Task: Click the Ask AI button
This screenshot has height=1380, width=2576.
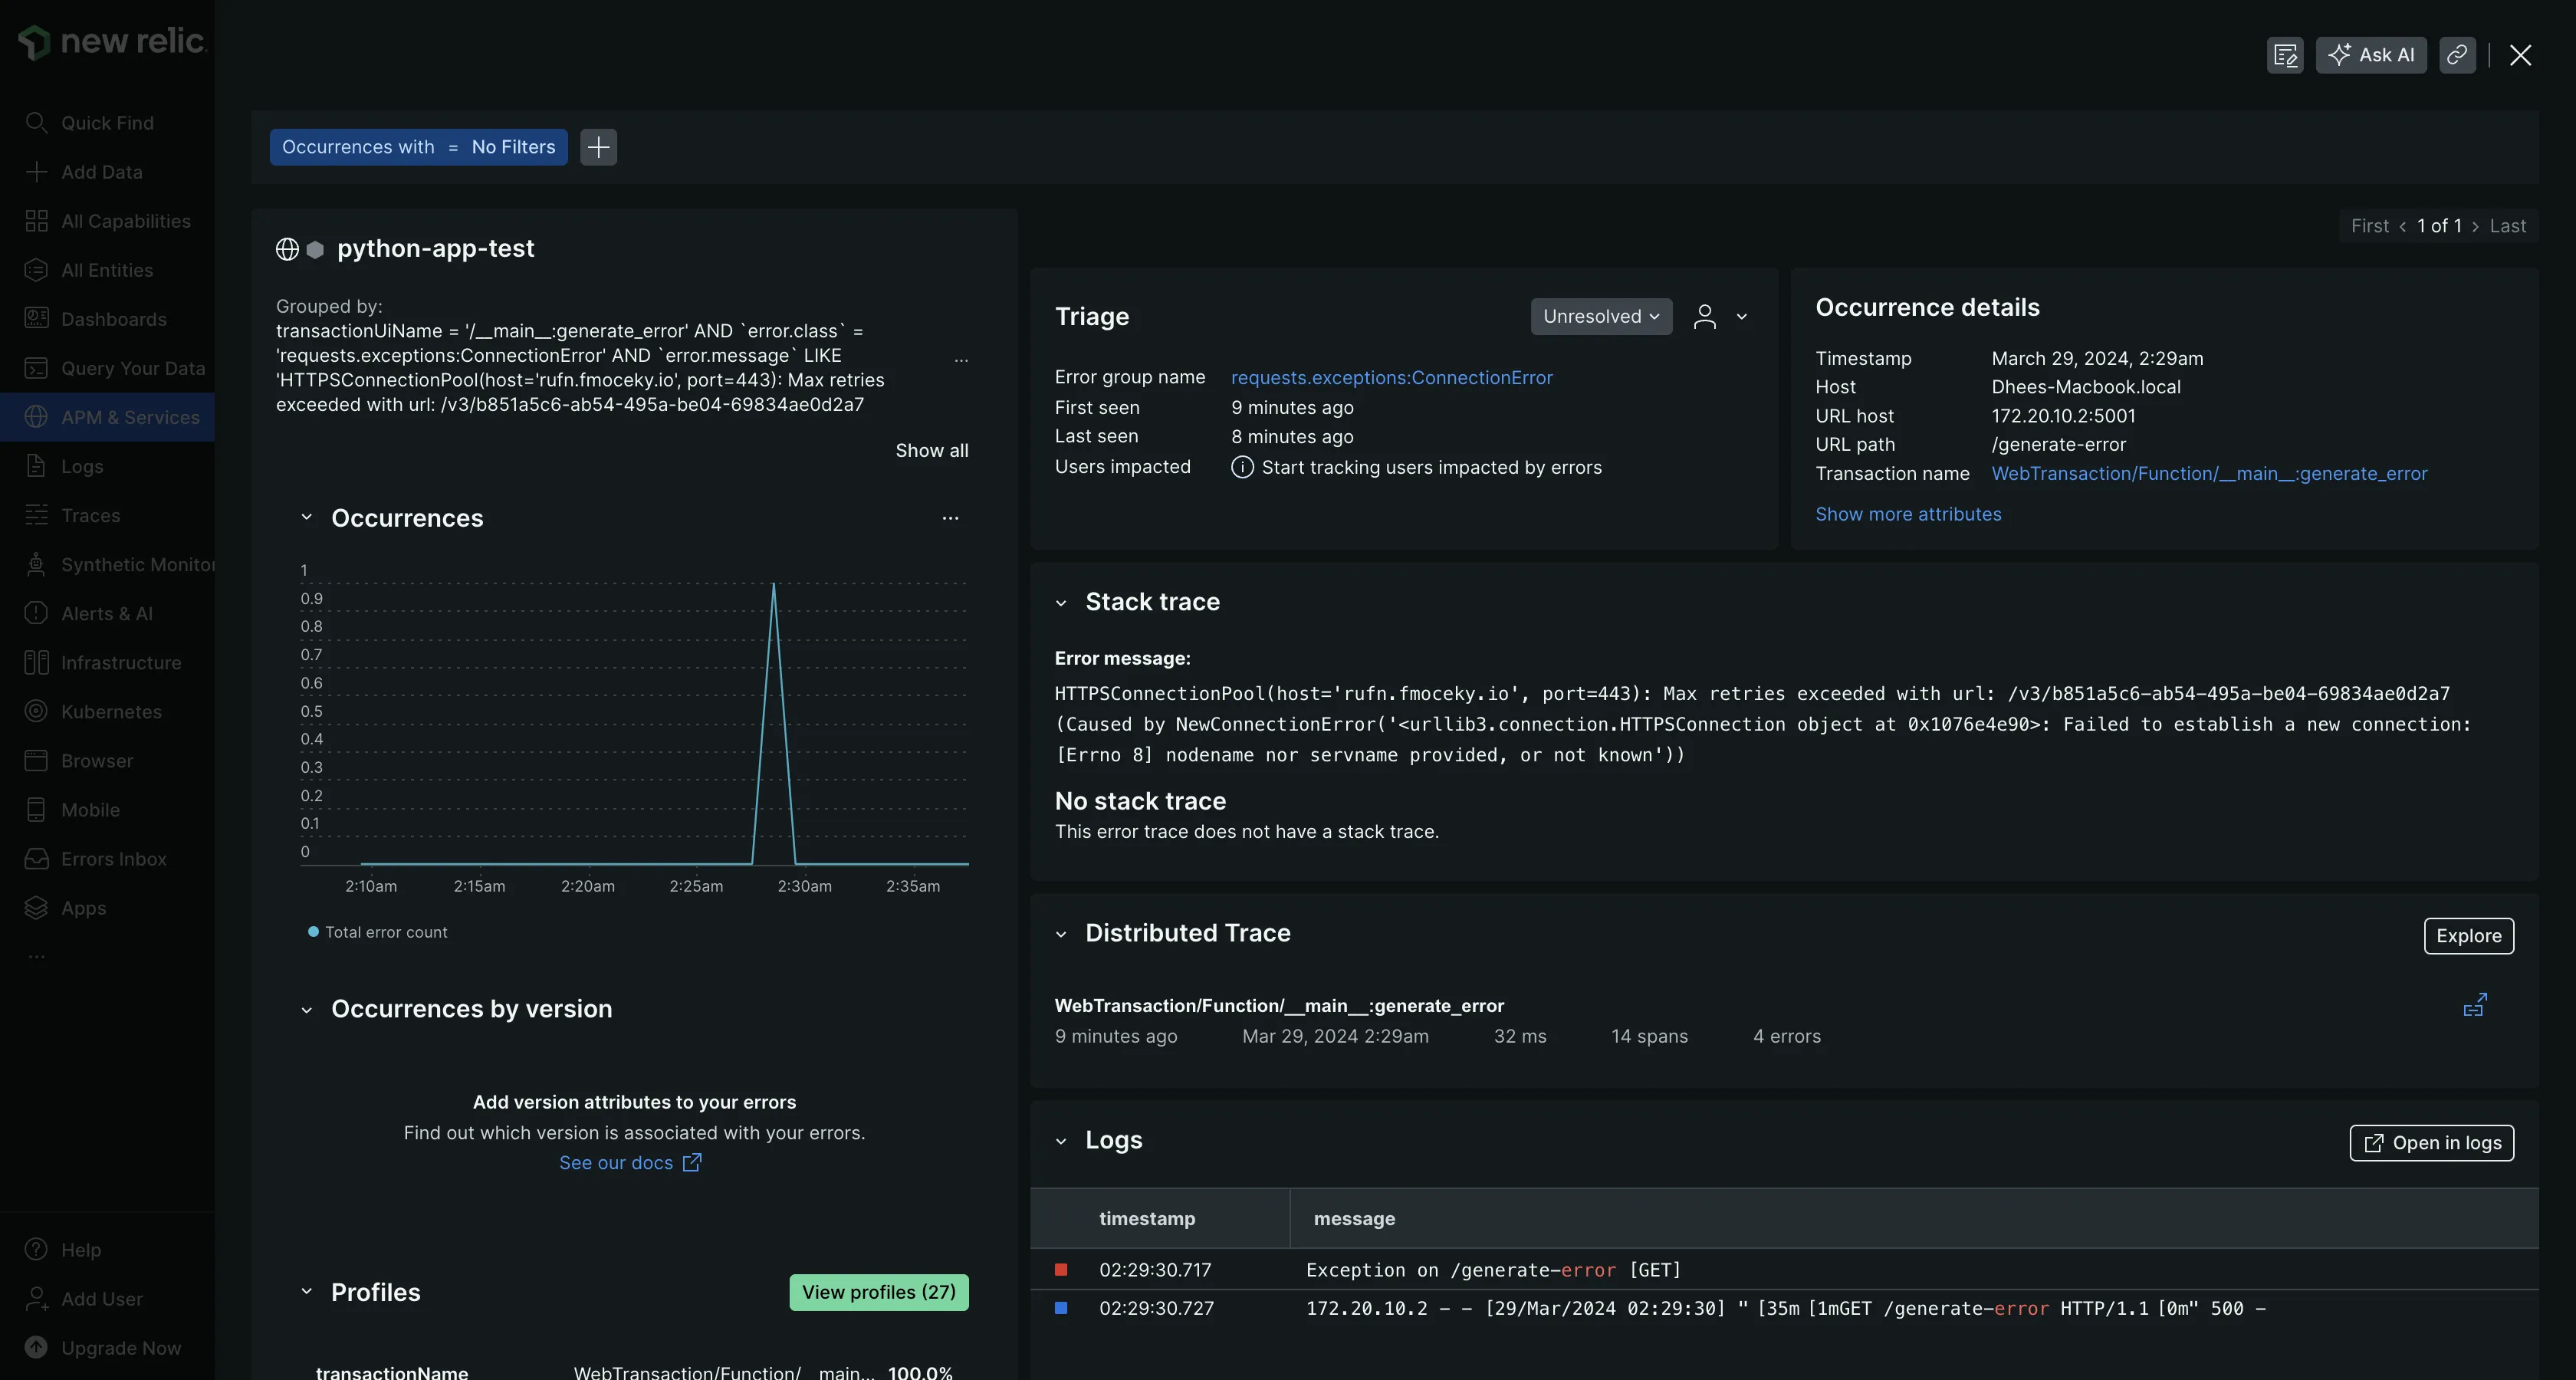Action: (2371, 55)
